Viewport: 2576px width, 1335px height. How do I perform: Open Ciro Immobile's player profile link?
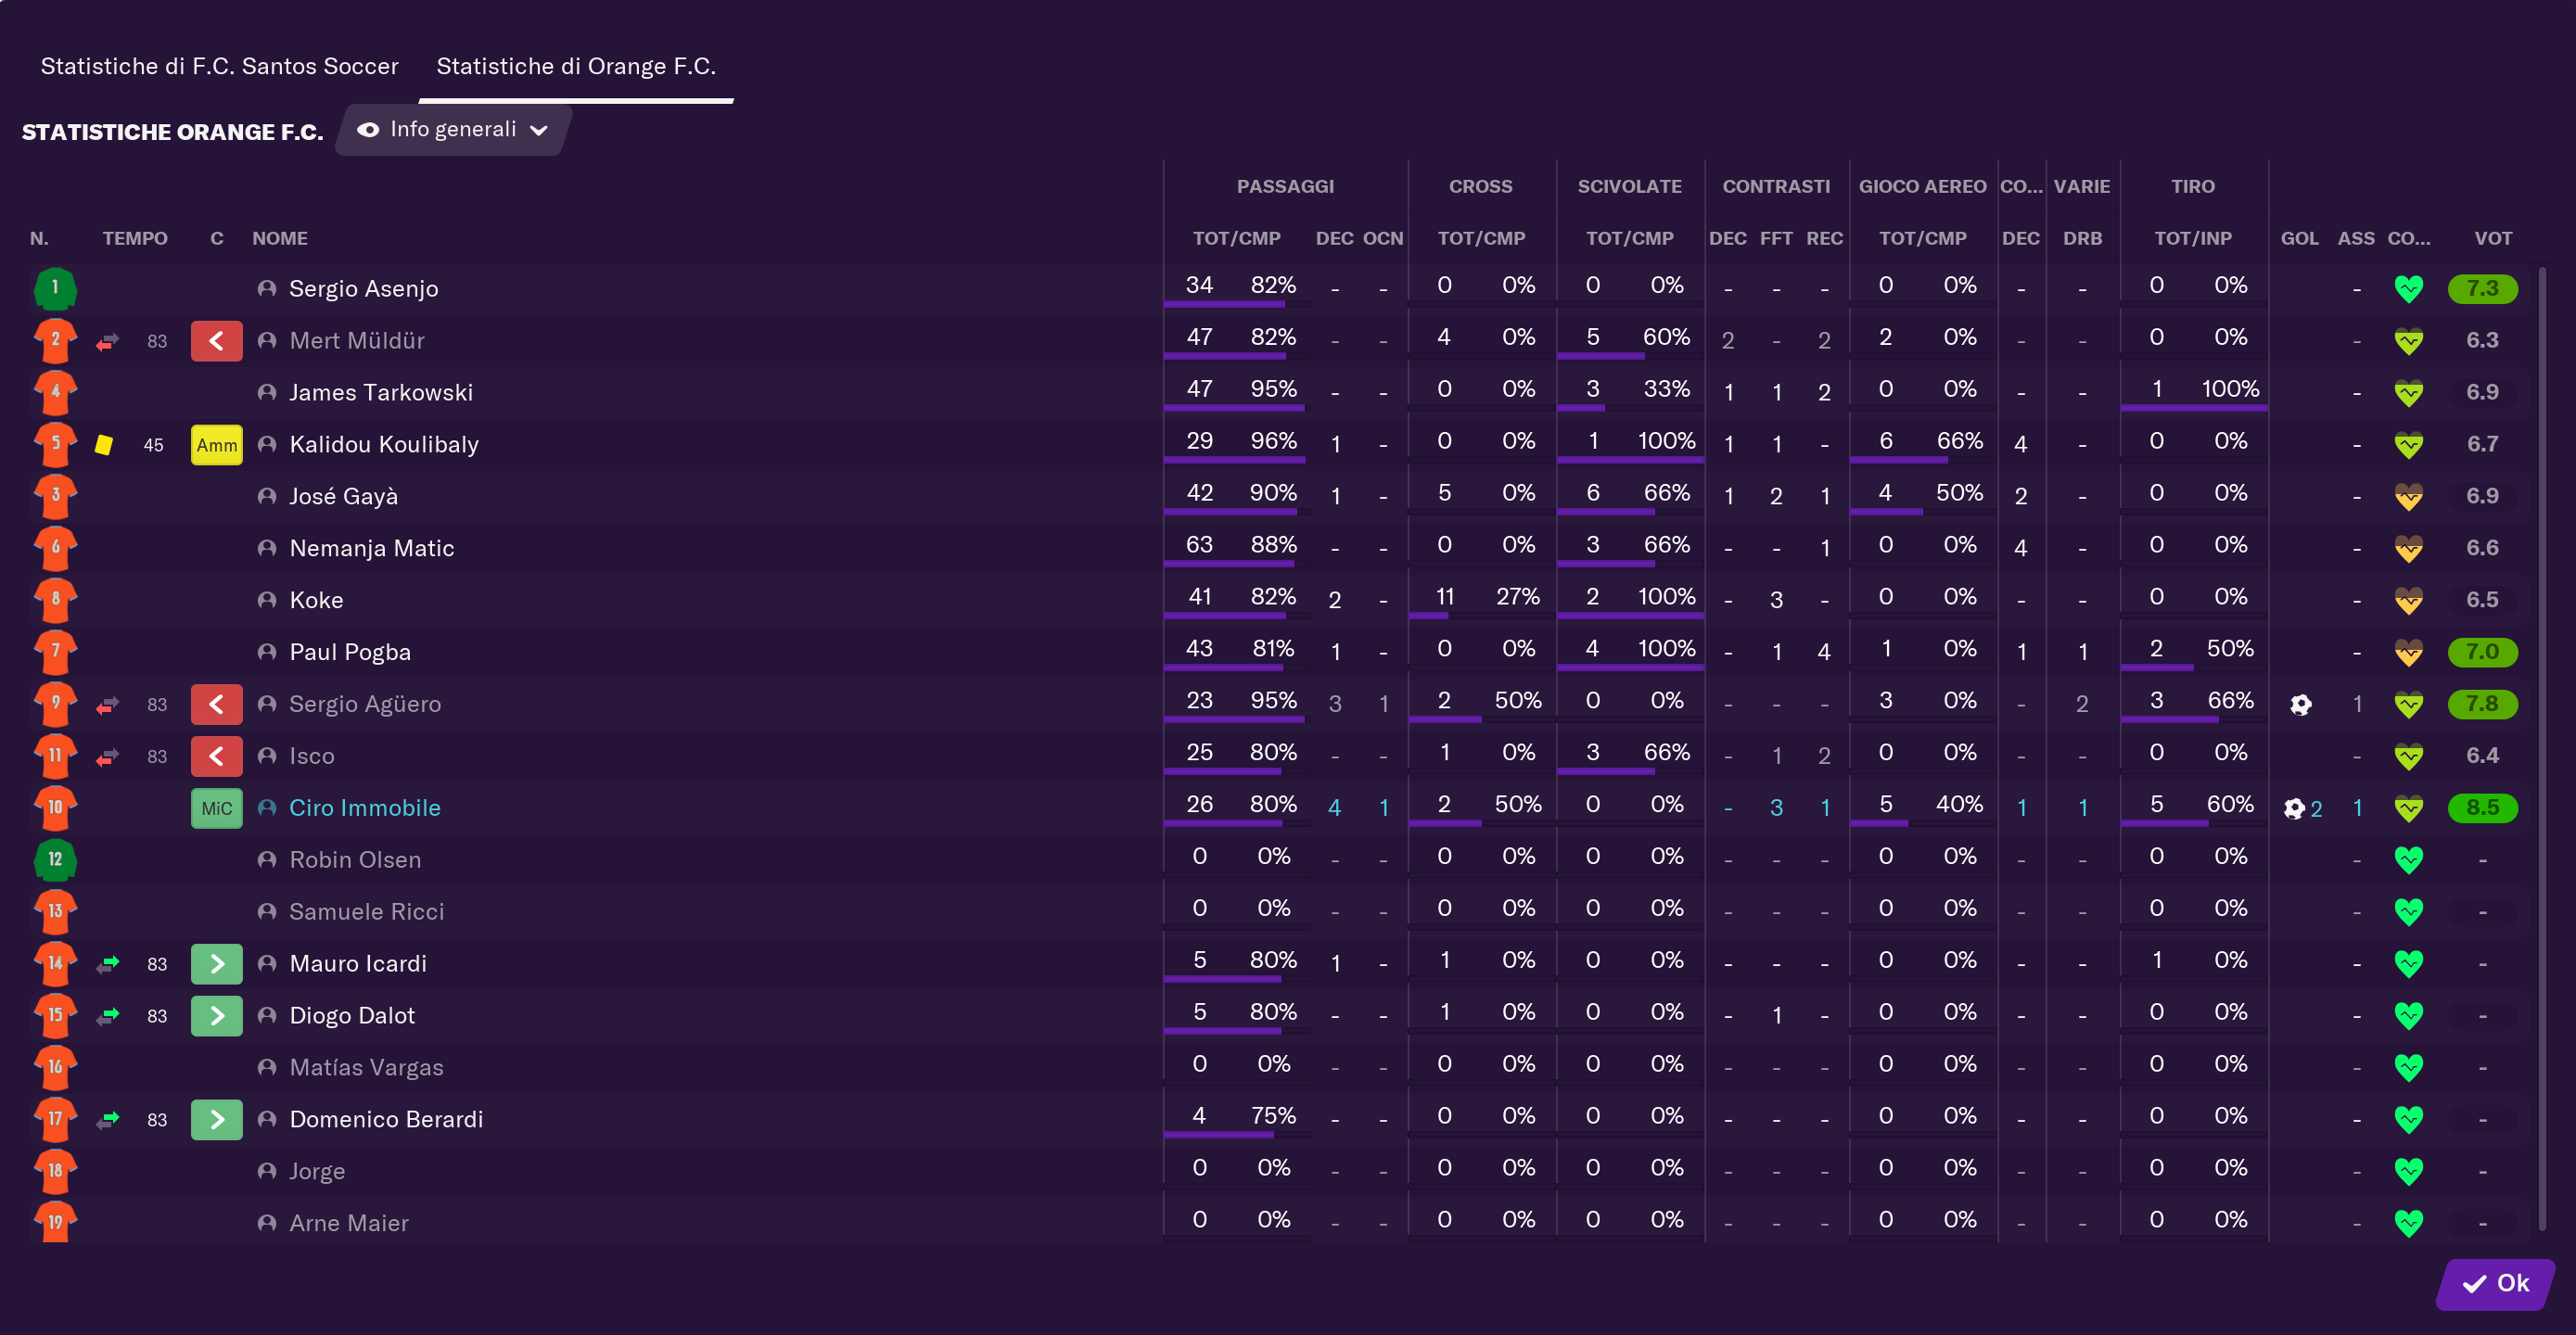pyautogui.click(x=364, y=807)
